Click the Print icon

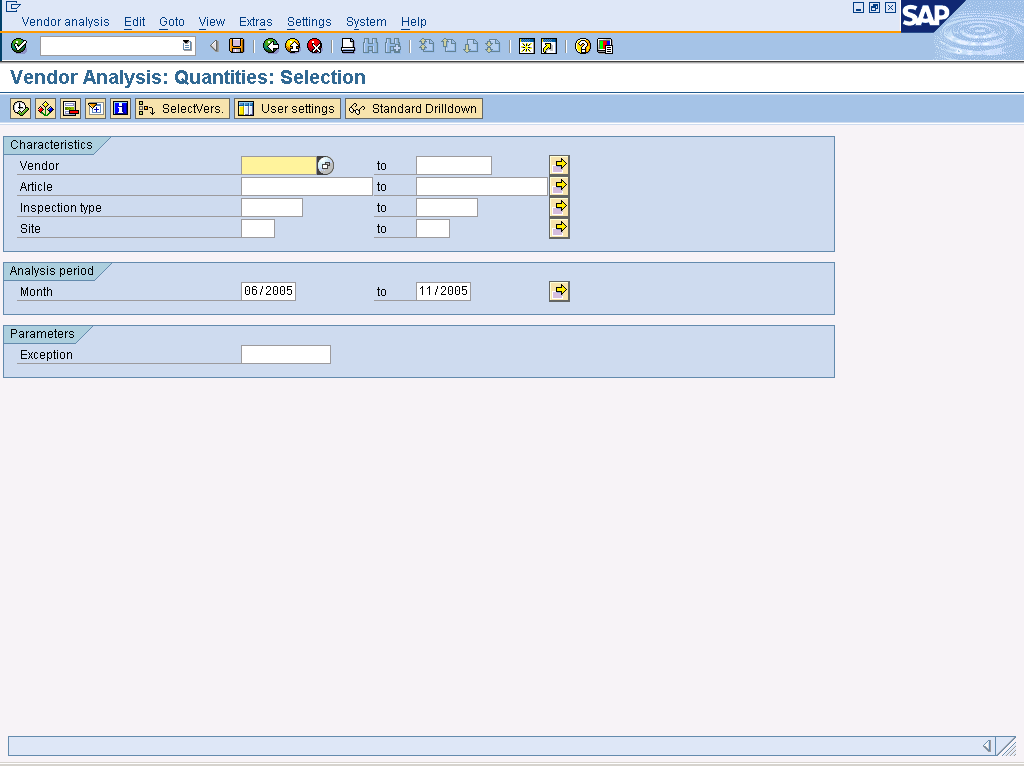click(x=348, y=46)
